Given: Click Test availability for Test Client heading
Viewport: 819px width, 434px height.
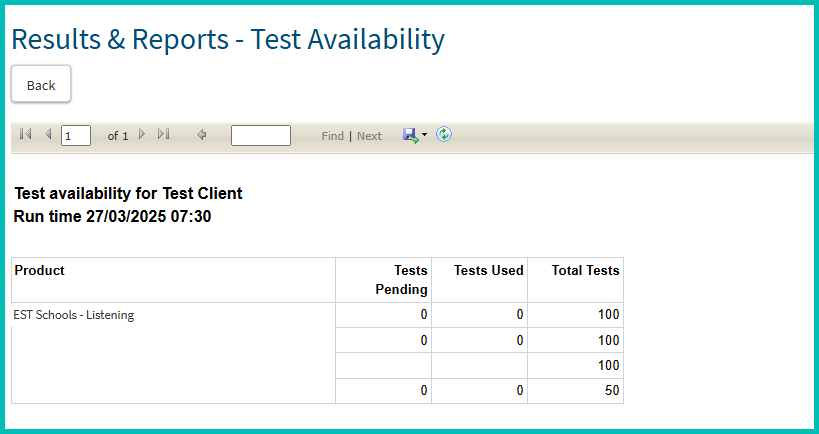Looking at the screenshot, I should pyautogui.click(x=128, y=193).
